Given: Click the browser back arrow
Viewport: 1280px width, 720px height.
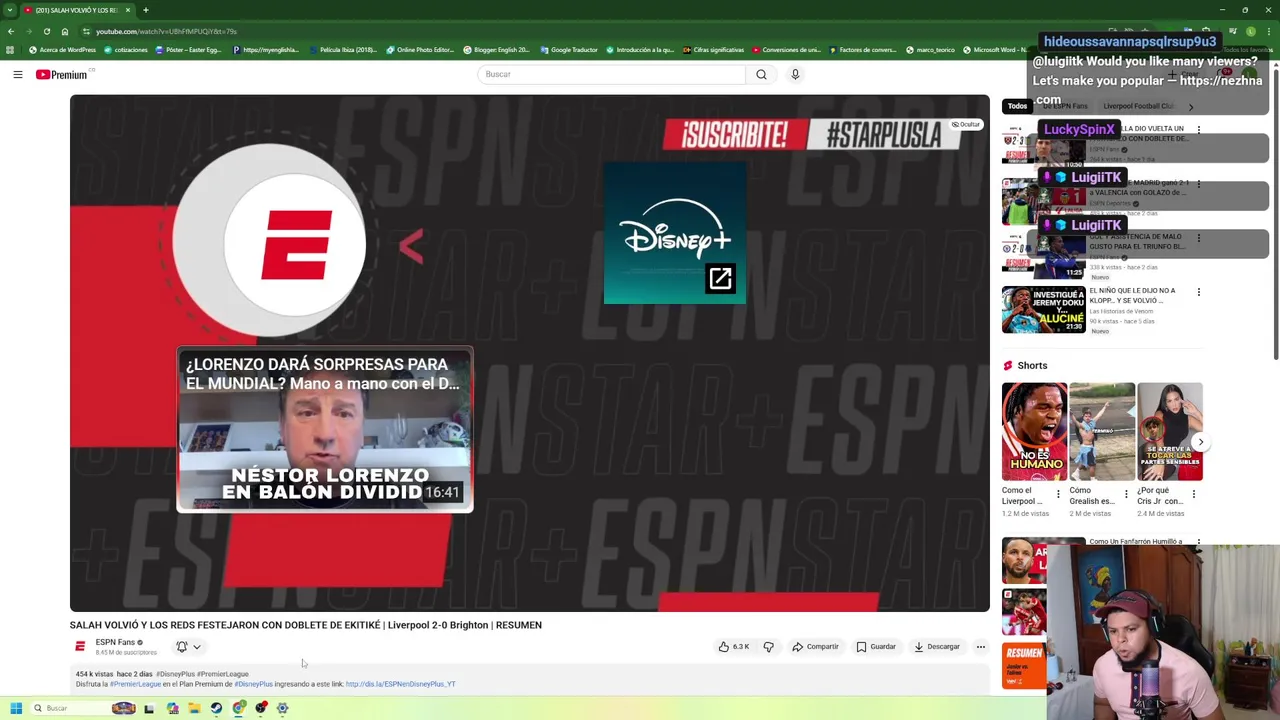Looking at the screenshot, I should coord(12,31).
